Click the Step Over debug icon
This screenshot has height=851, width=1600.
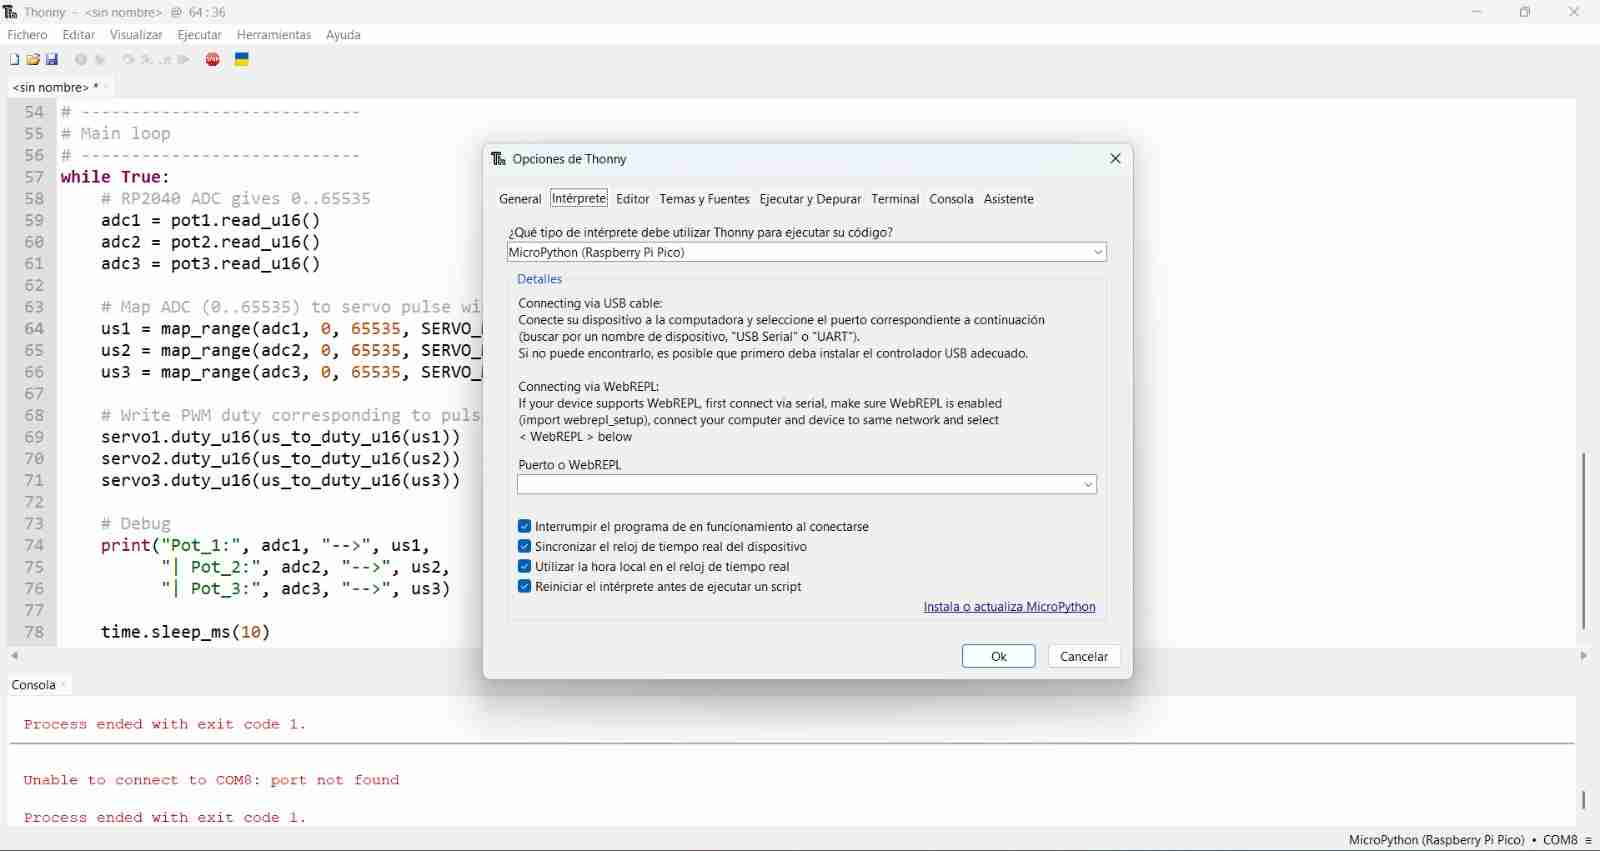128,60
